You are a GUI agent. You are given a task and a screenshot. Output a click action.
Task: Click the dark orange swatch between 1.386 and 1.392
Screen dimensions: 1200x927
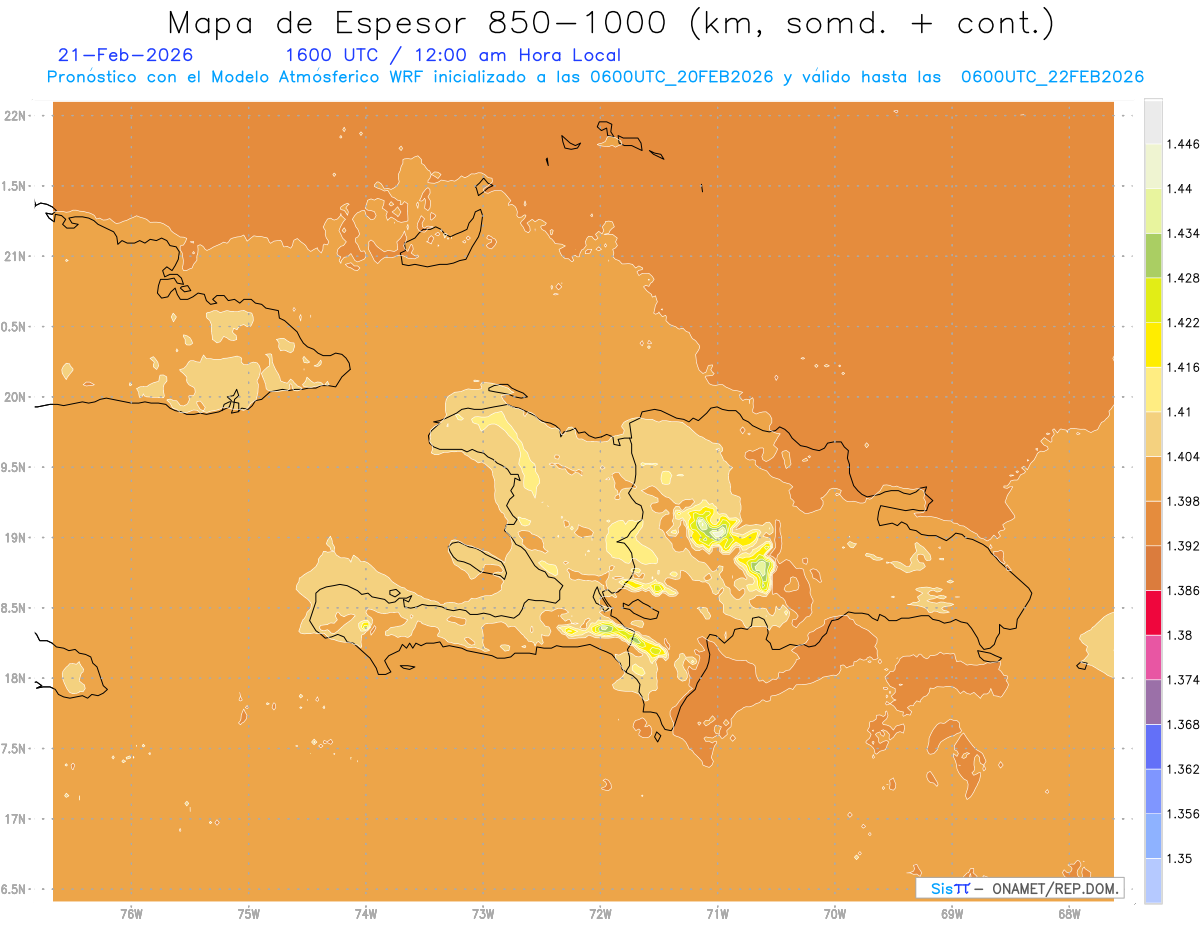pos(1153,568)
